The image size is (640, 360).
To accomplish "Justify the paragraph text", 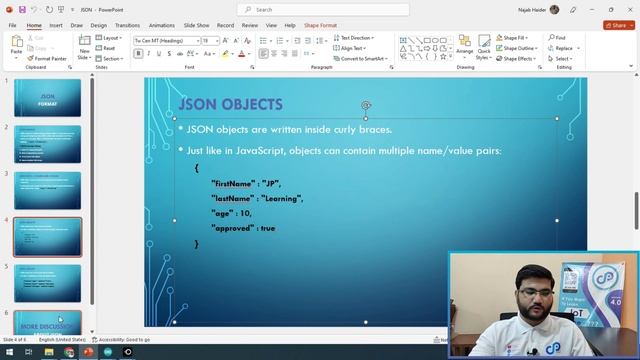I will click(x=295, y=53).
